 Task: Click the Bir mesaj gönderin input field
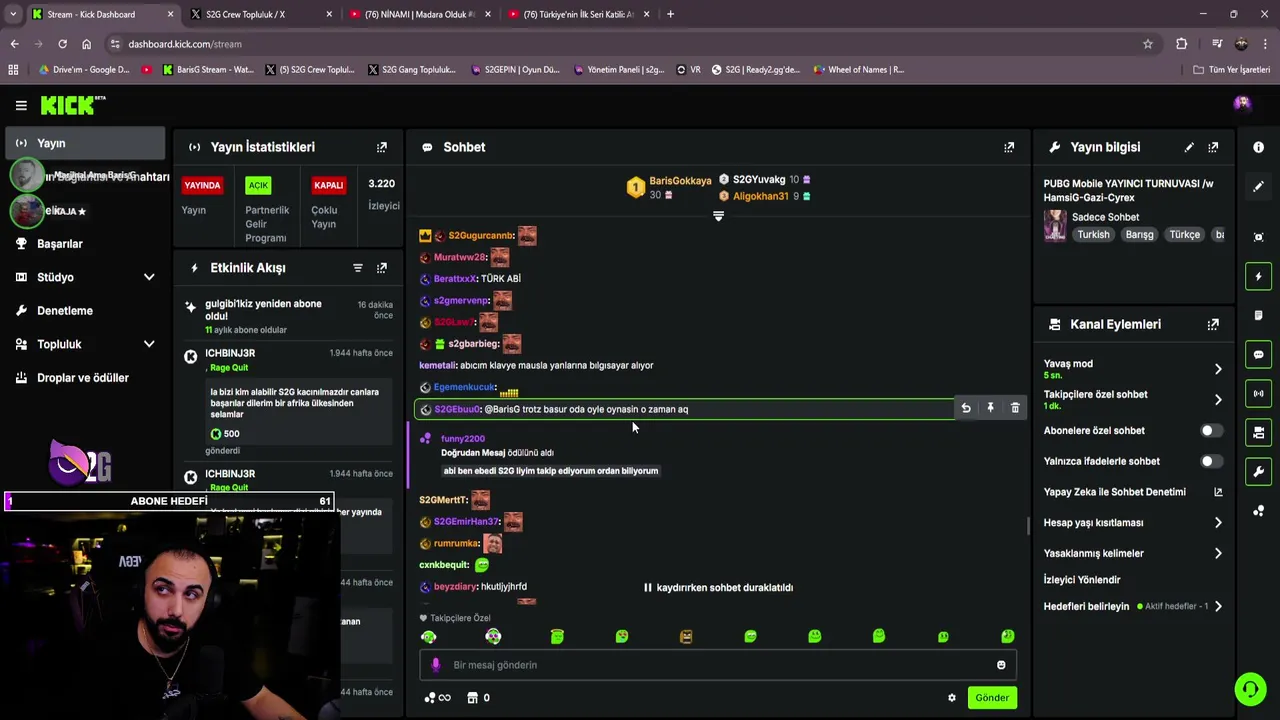tap(718, 665)
